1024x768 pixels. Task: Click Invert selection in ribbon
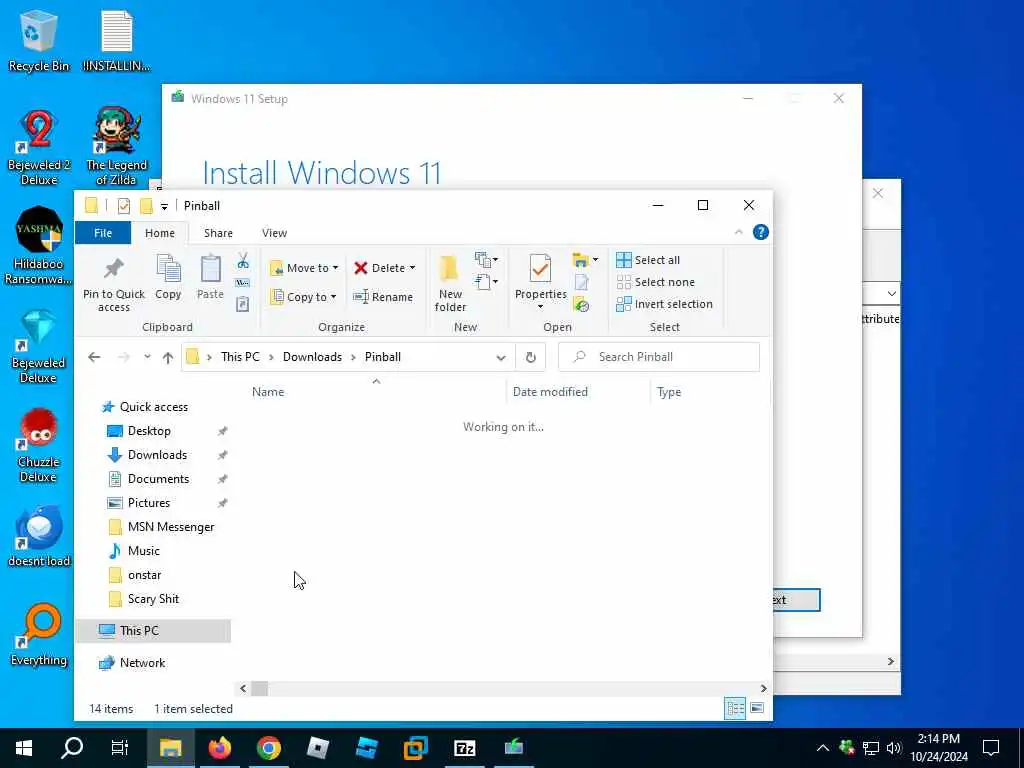click(x=664, y=304)
